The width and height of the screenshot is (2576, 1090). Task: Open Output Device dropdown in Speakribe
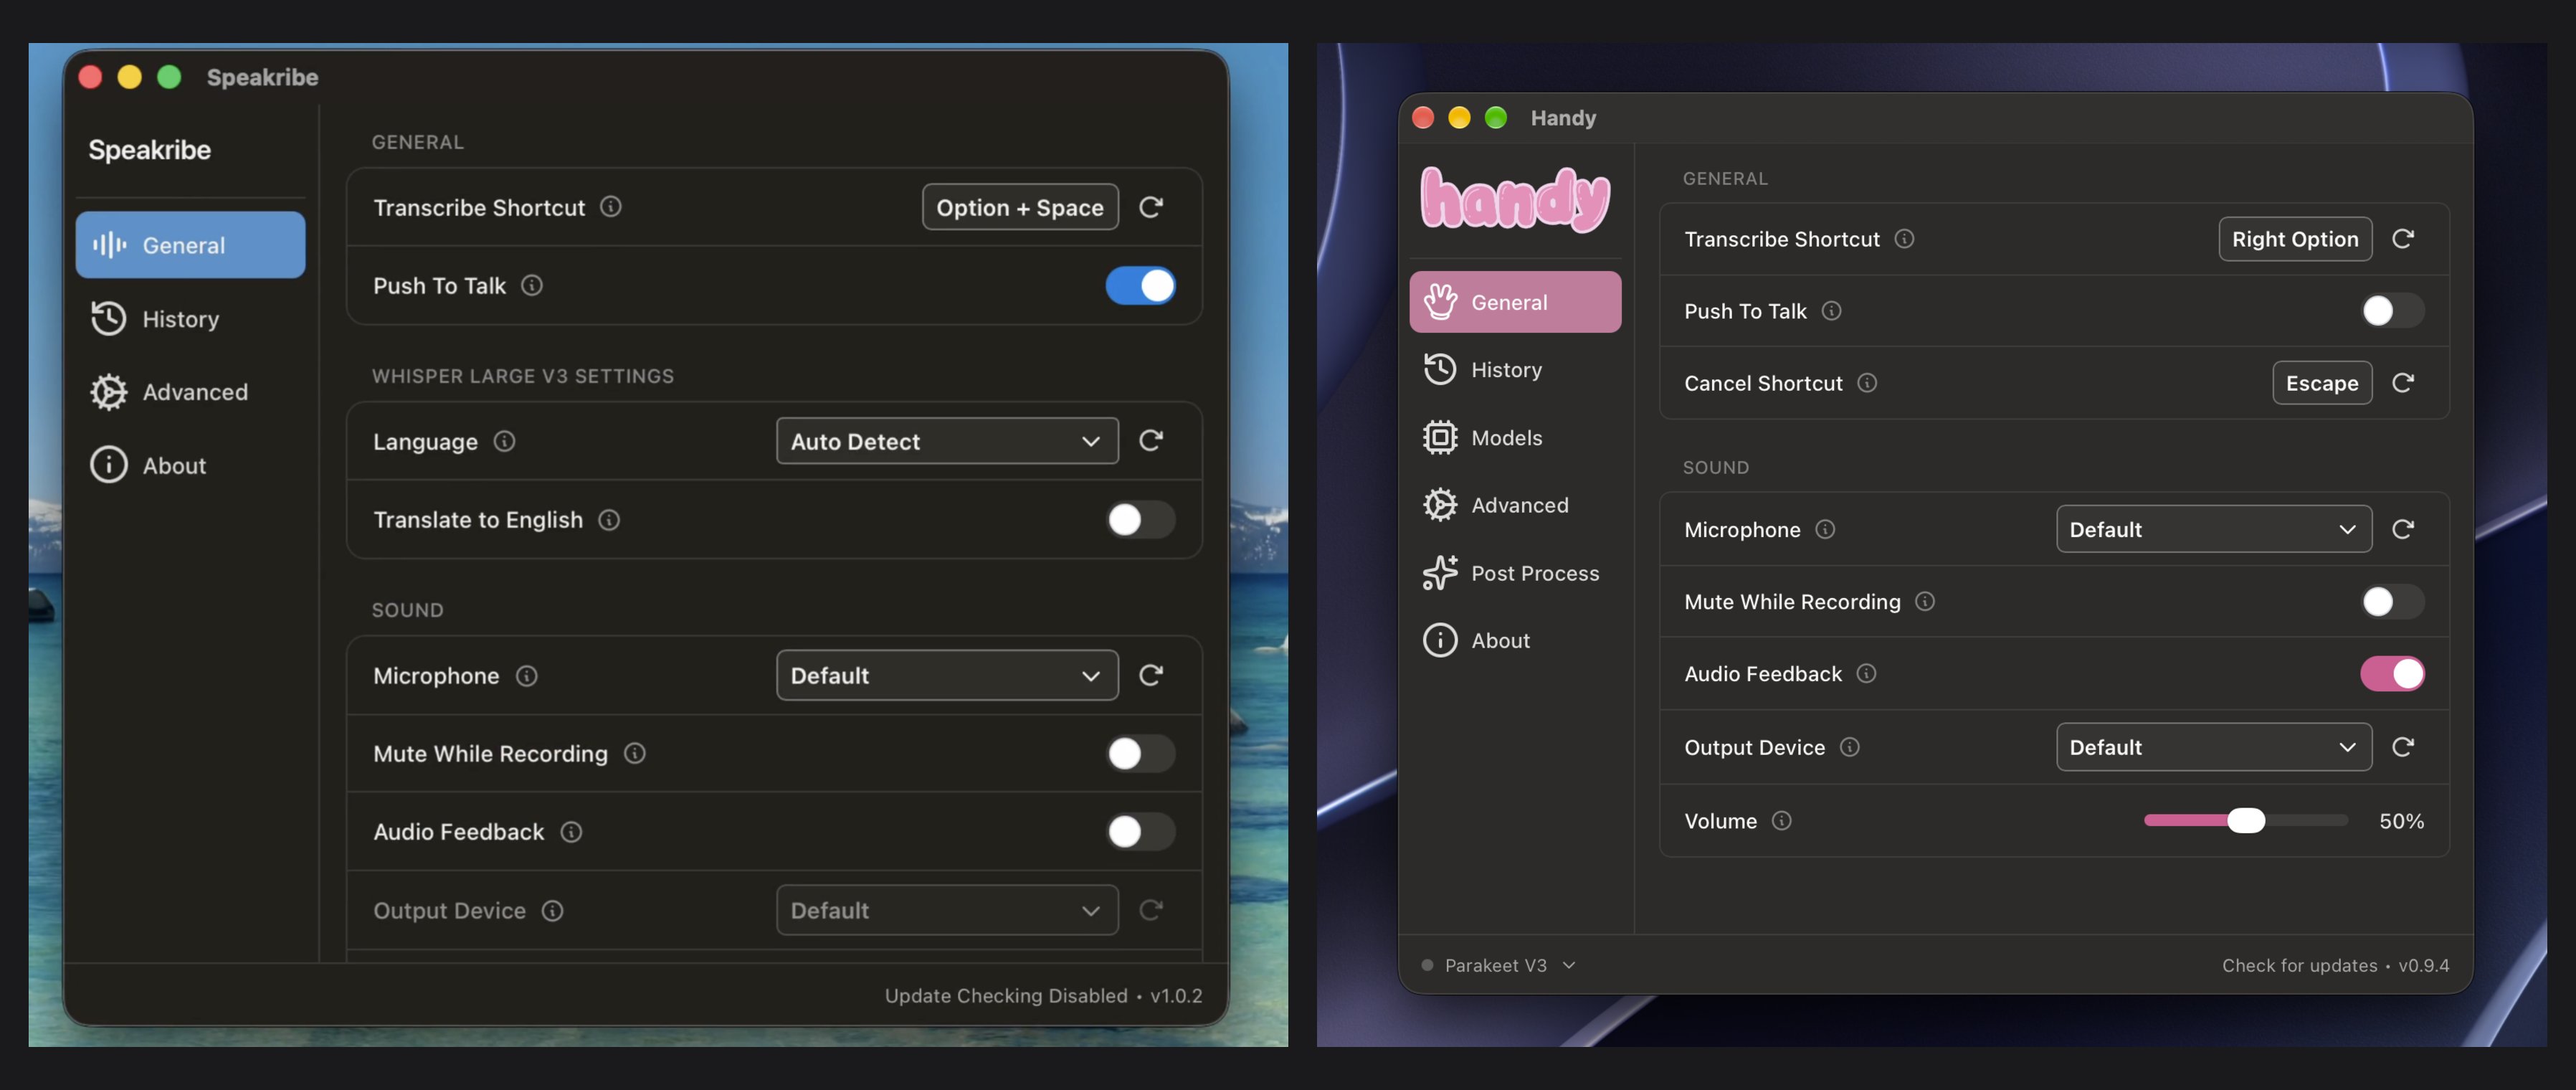coord(947,910)
